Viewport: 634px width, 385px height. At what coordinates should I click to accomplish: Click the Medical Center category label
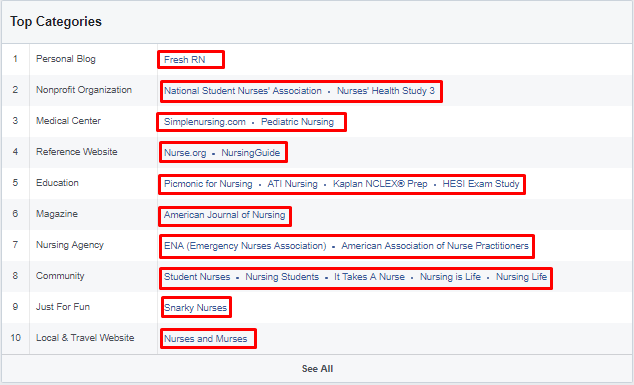(68, 121)
